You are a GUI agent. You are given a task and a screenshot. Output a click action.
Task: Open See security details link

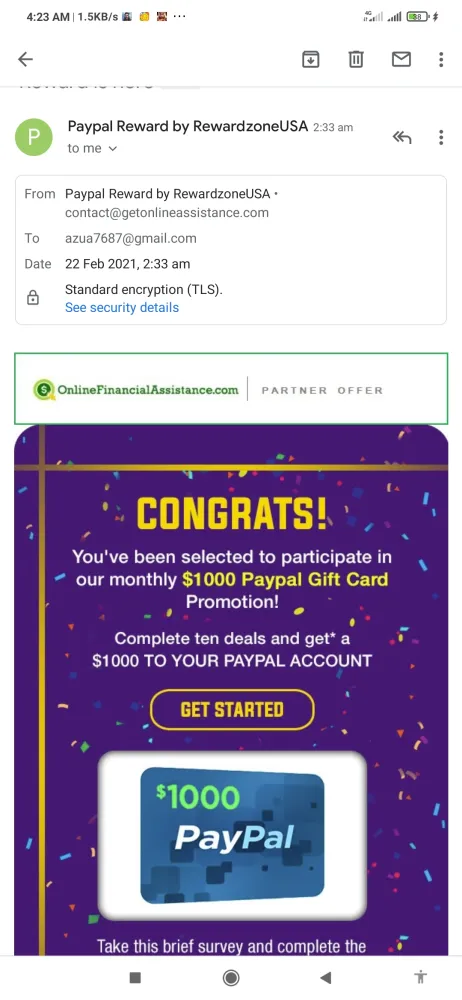pos(122,307)
